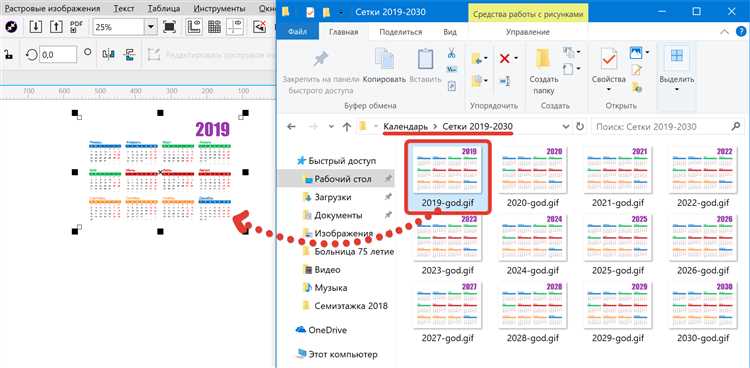750x368 pixels.
Task: Click Календарь in the breadcrumb path
Action: pos(406,127)
